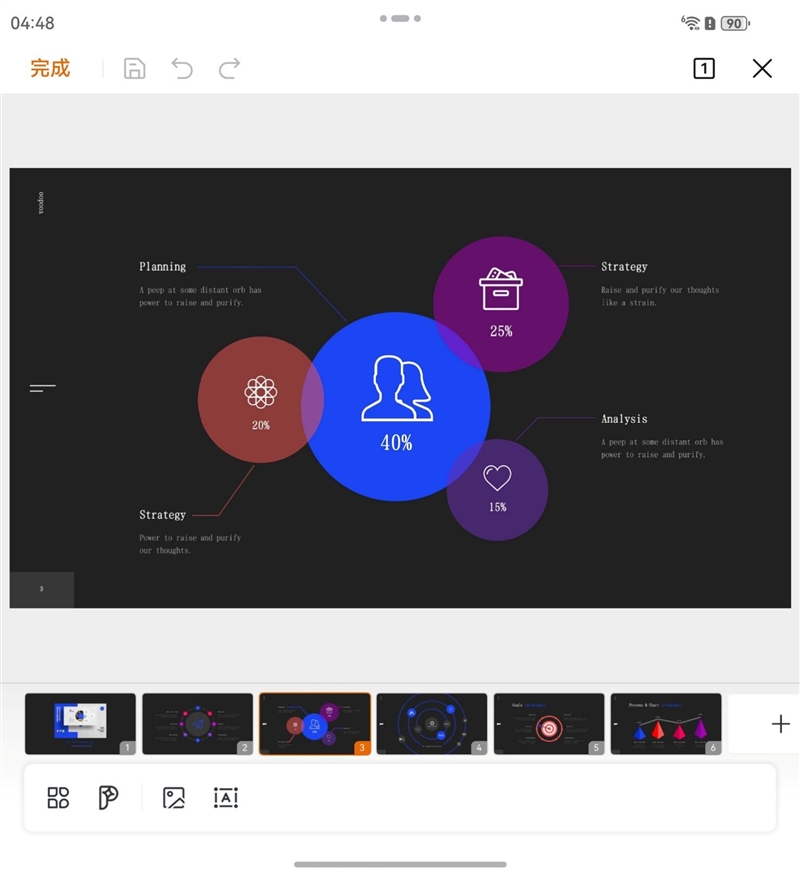Open the page-number view icon

pos(704,68)
